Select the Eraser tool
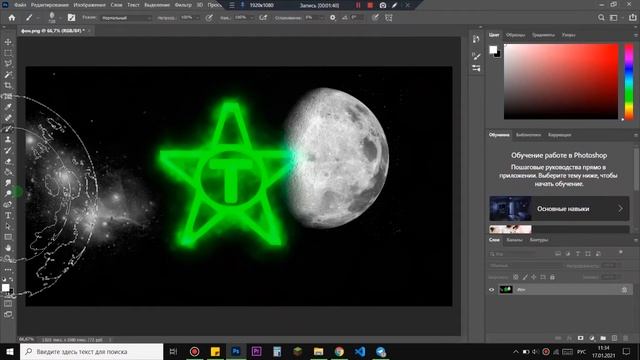Screen dimensions: 640x360 (x=8, y=161)
